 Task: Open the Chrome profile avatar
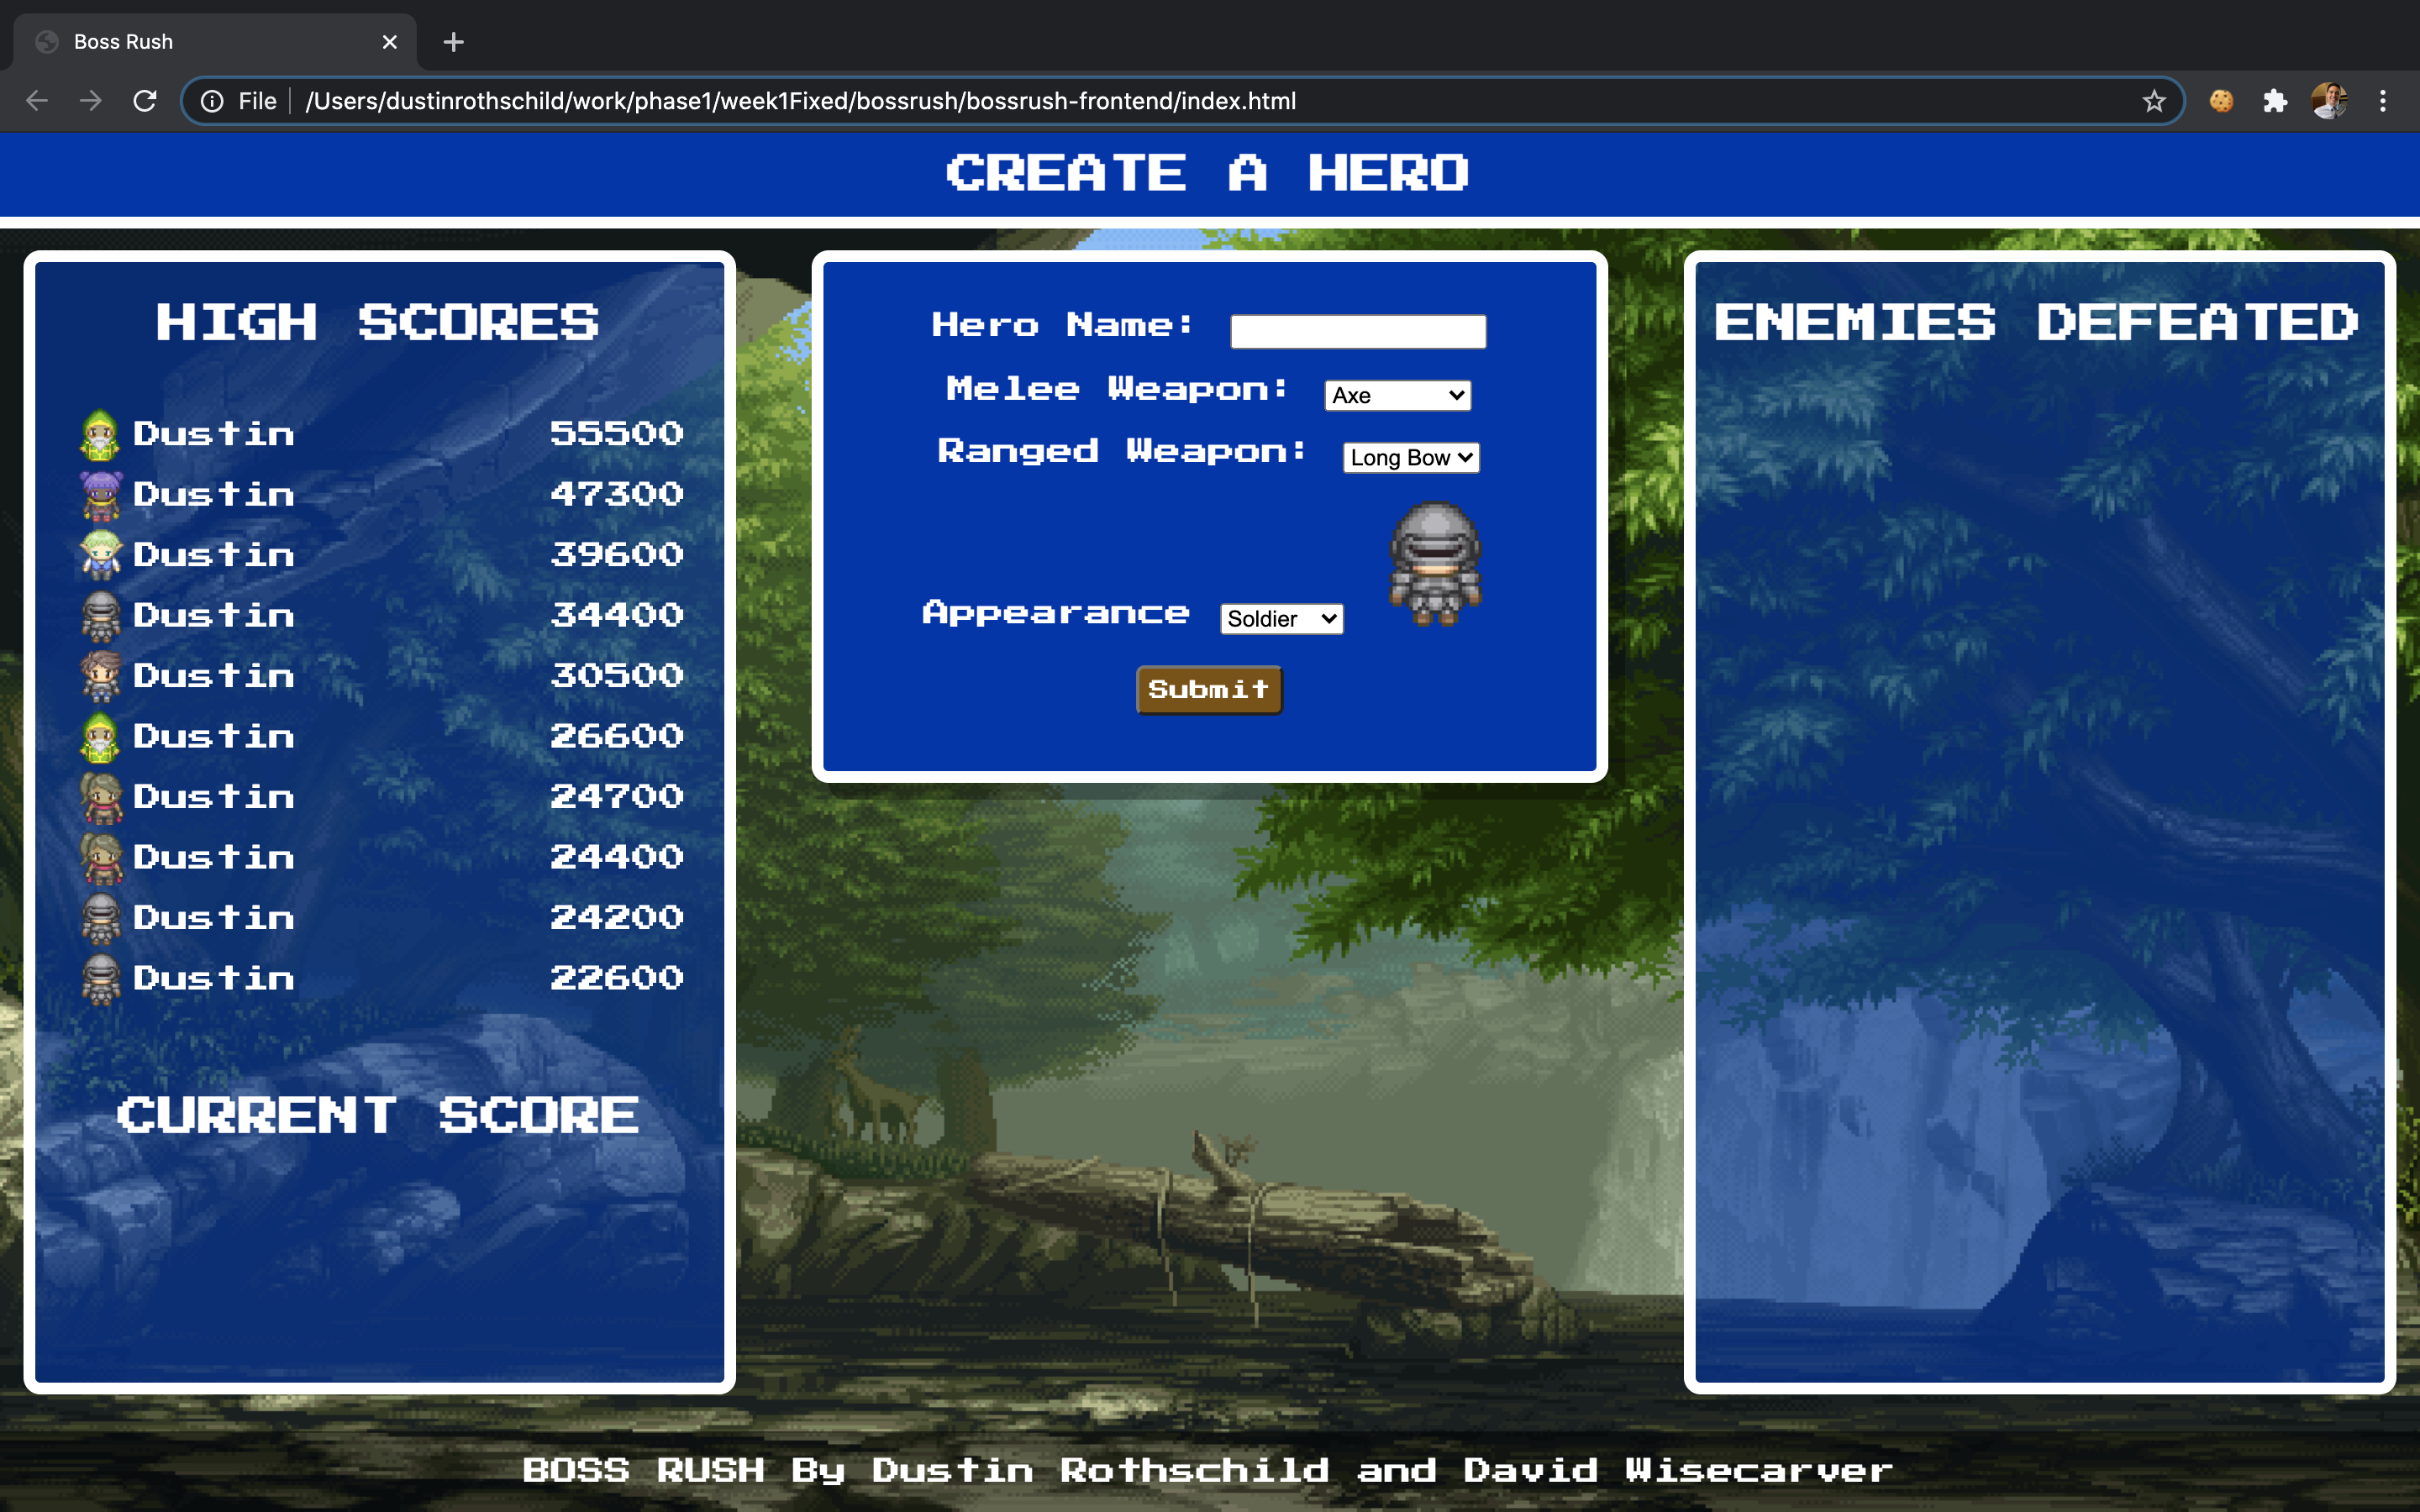pyautogui.click(x=2329, y=101)
